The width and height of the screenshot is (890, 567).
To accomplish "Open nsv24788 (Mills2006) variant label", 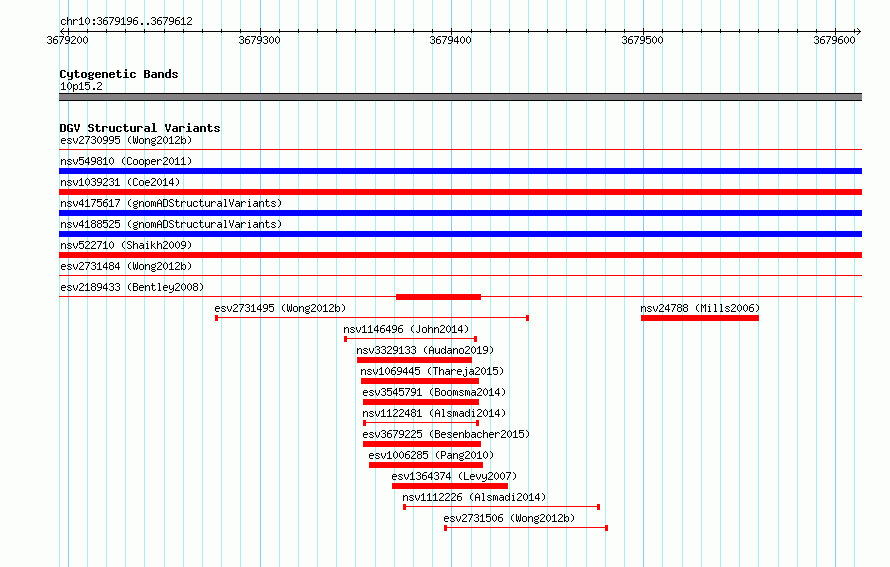I will tap(700, 308).
